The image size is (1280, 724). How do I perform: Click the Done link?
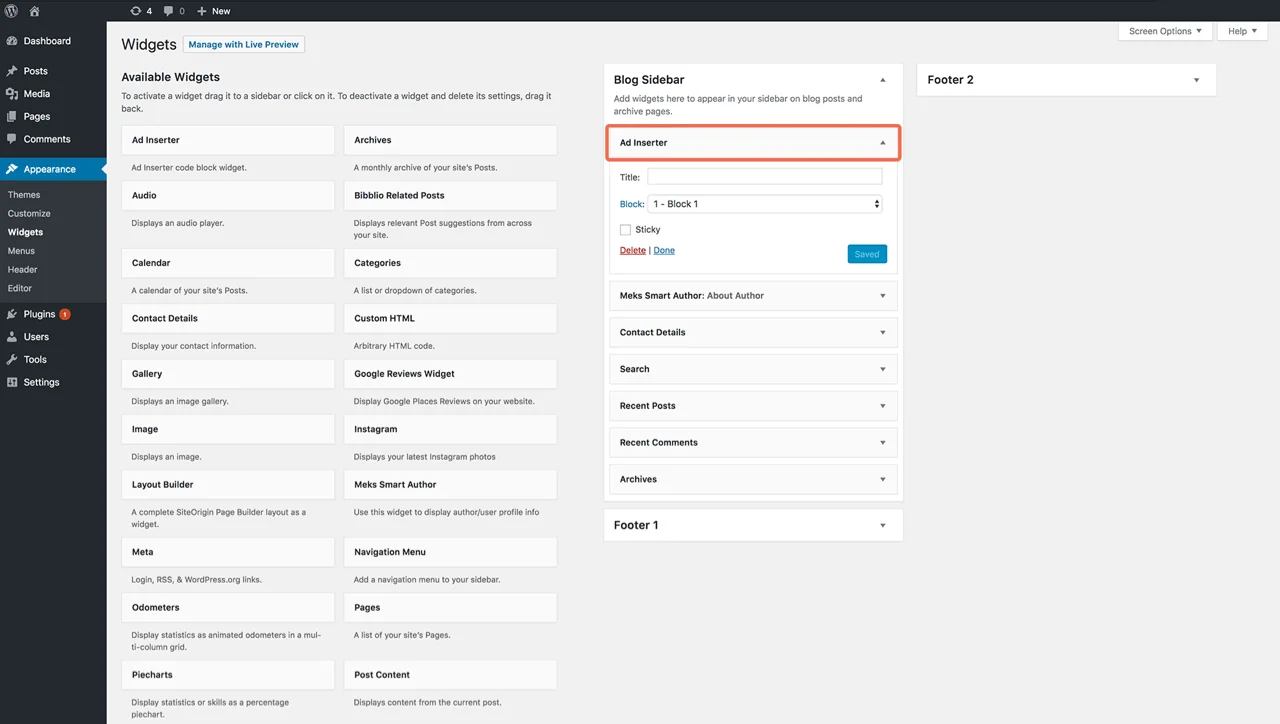[x=664, y=250]
